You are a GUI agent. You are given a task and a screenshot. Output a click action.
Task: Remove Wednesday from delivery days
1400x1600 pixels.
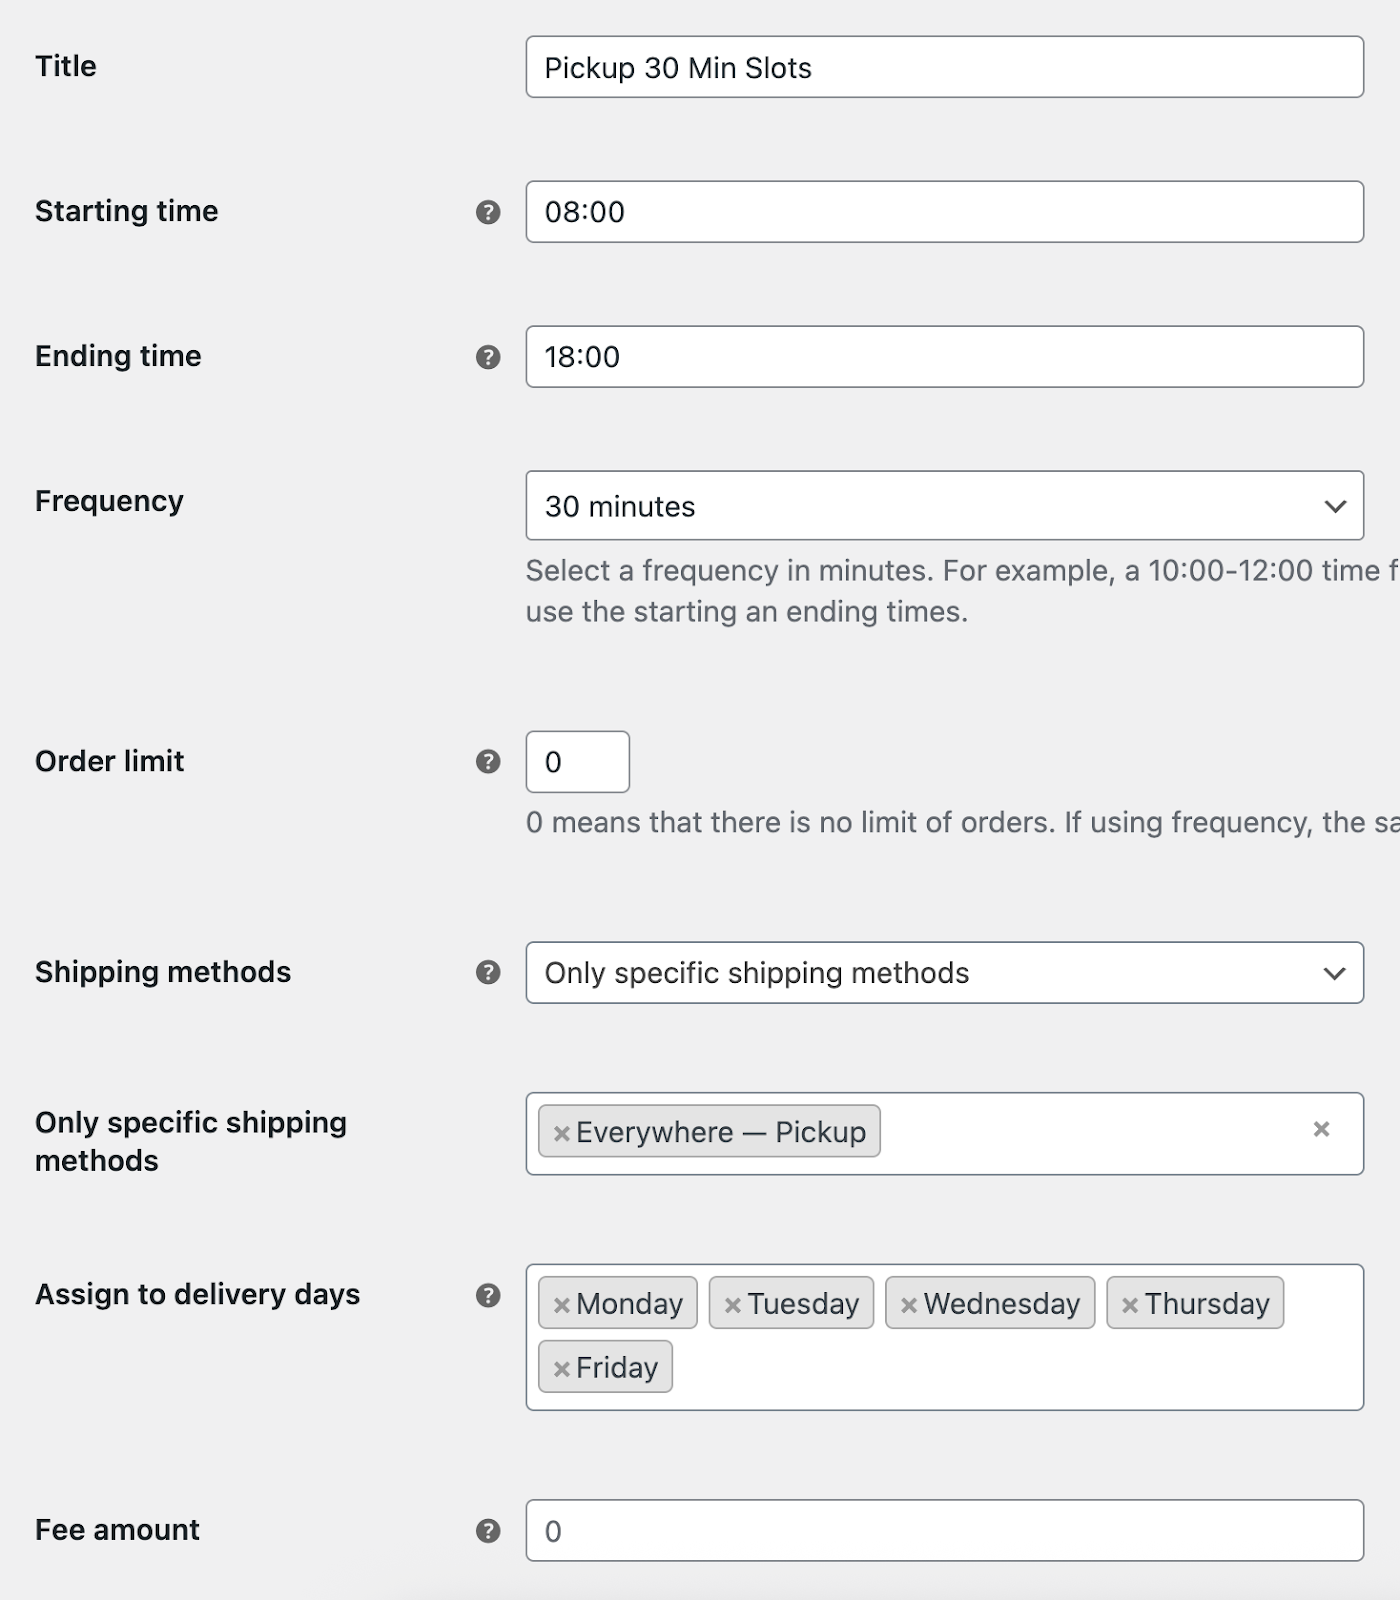908,1305
